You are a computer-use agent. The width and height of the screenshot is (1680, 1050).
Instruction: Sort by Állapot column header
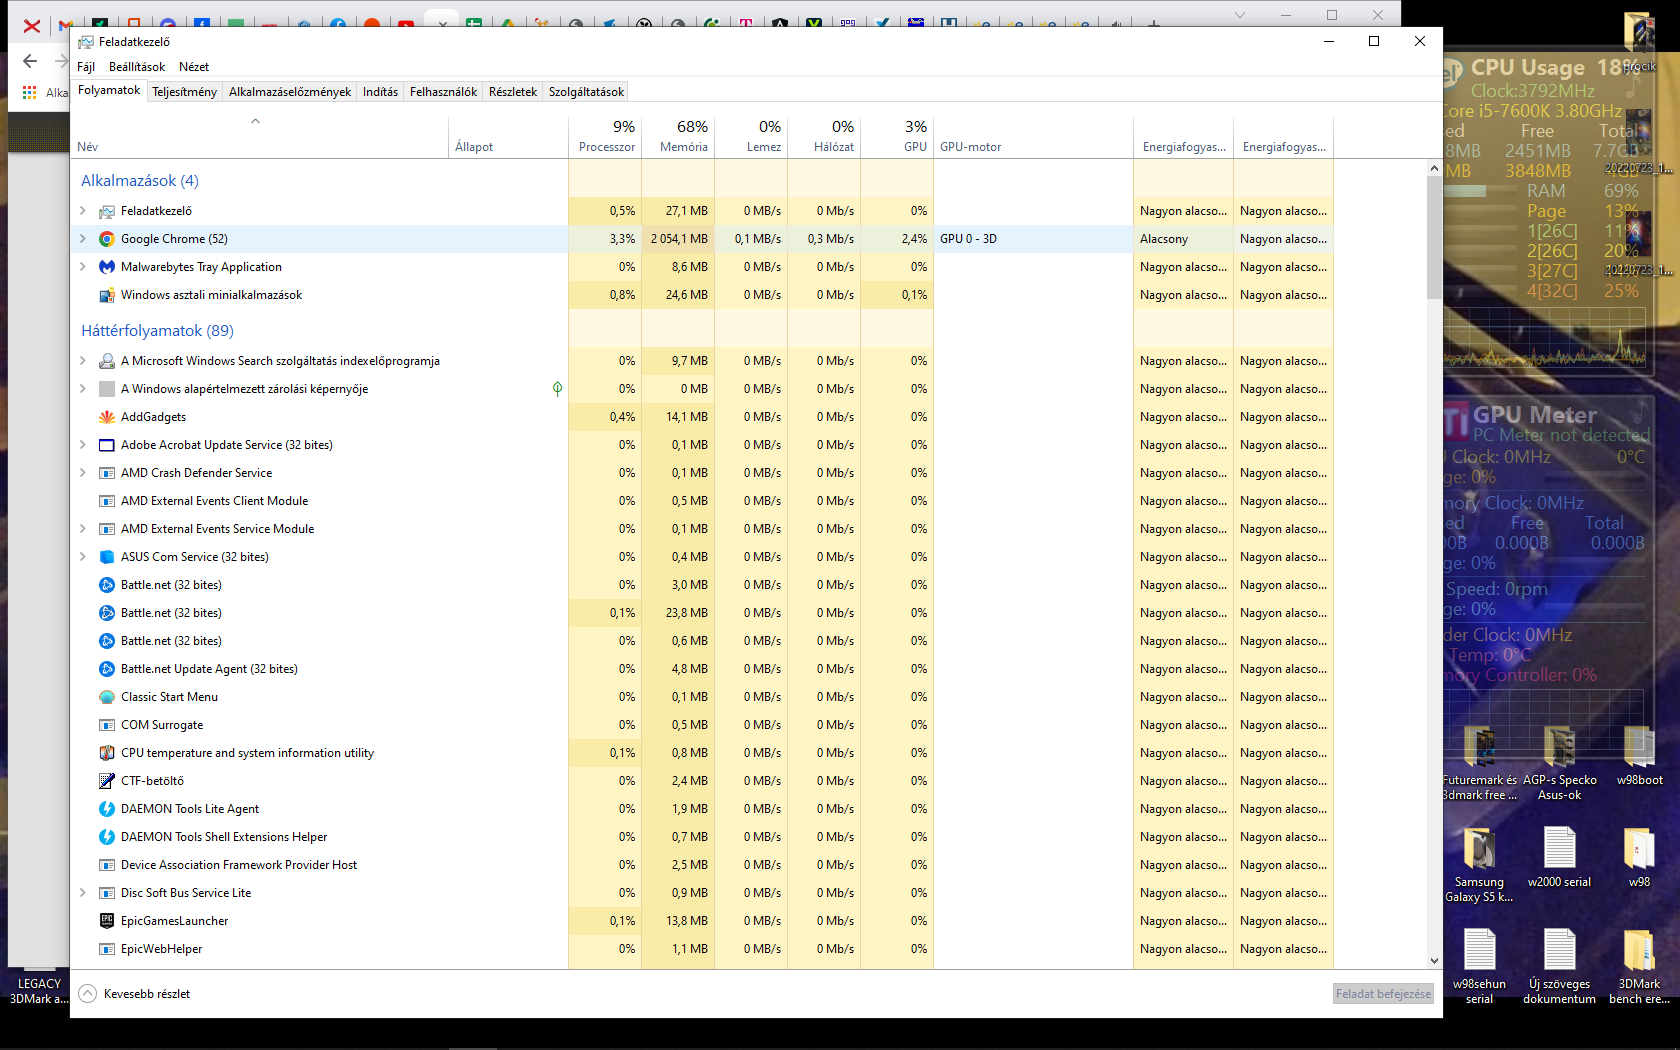click(508, 137)
